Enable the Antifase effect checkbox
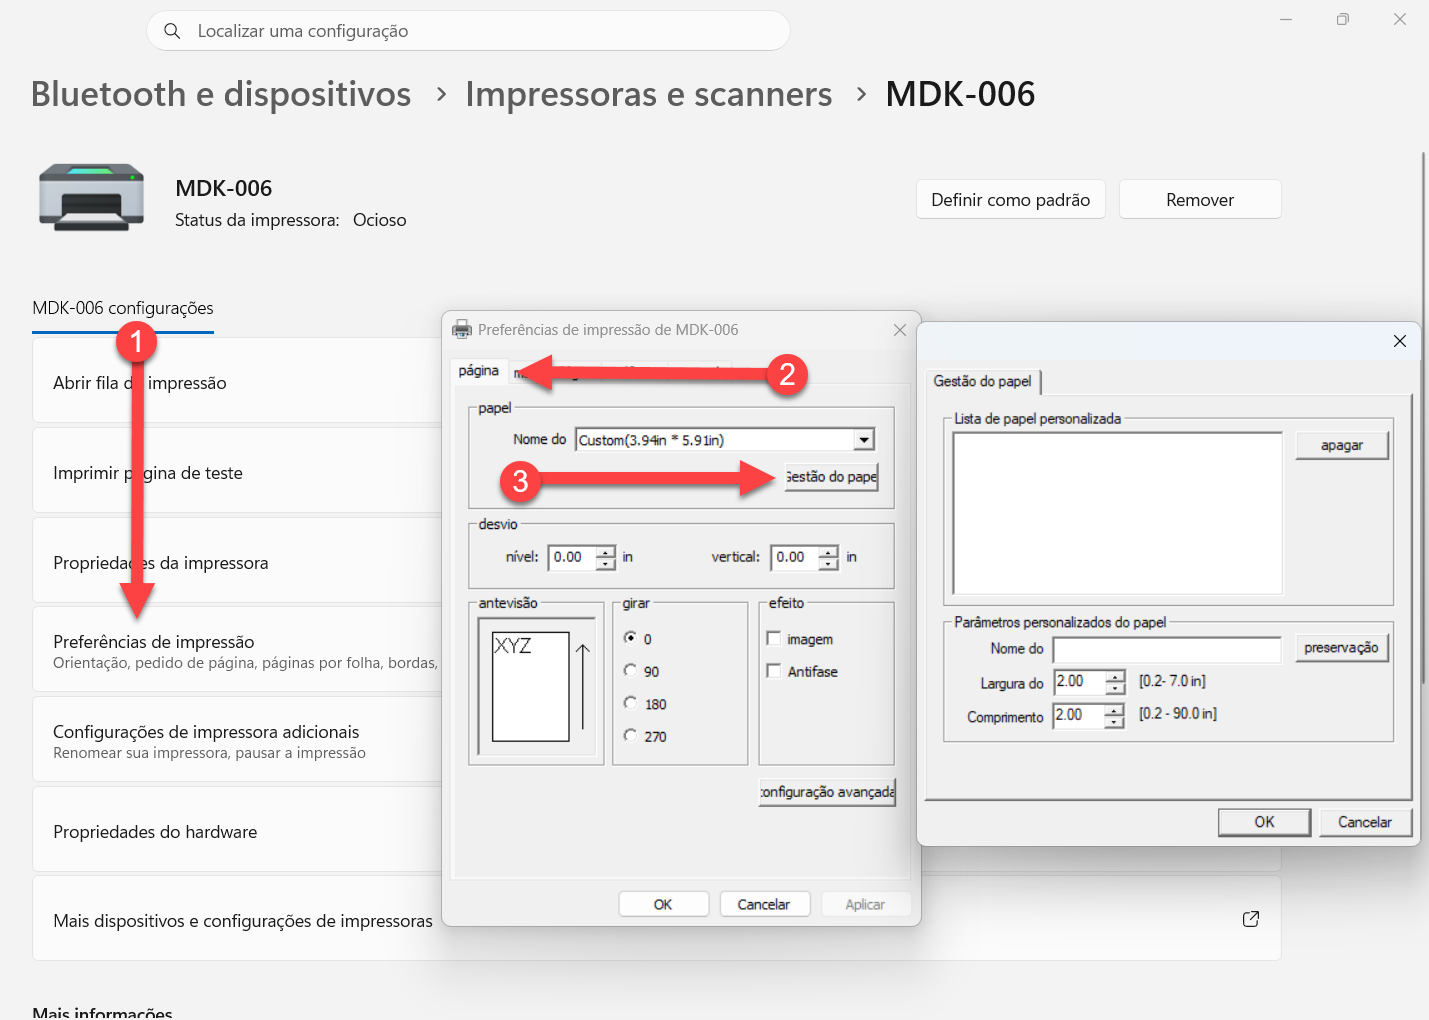This screenshot has height=1020, width=1429. 774,671
